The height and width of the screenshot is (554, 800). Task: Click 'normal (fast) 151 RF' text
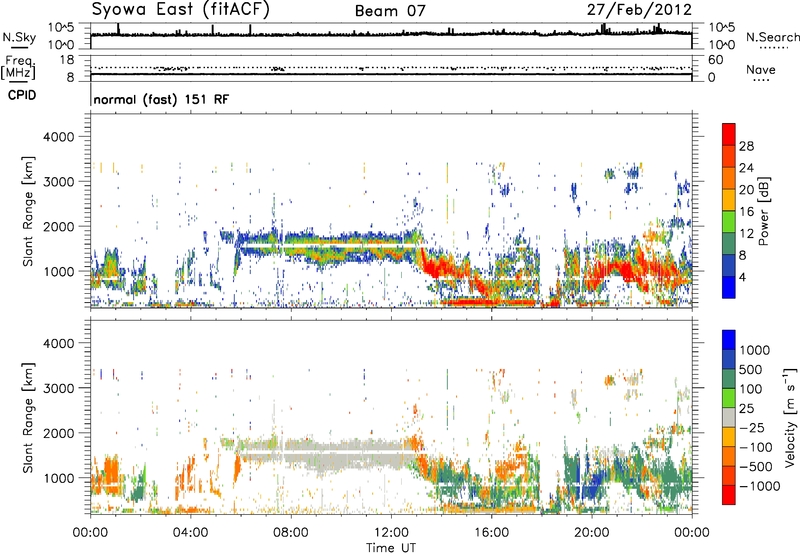pos(161,99)
